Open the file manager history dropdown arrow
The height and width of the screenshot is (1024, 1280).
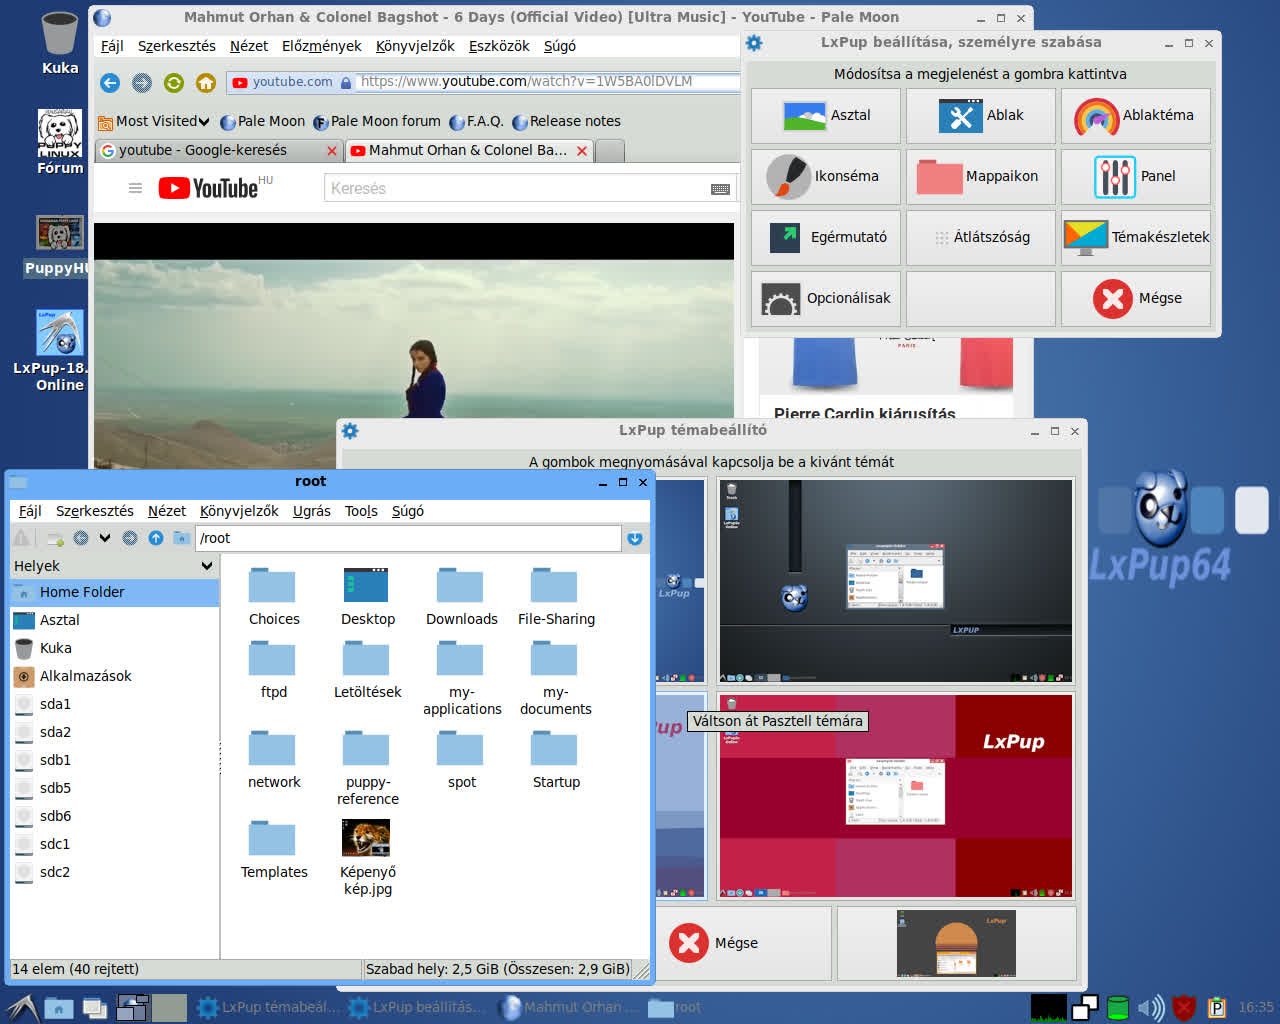pos(105,538)
